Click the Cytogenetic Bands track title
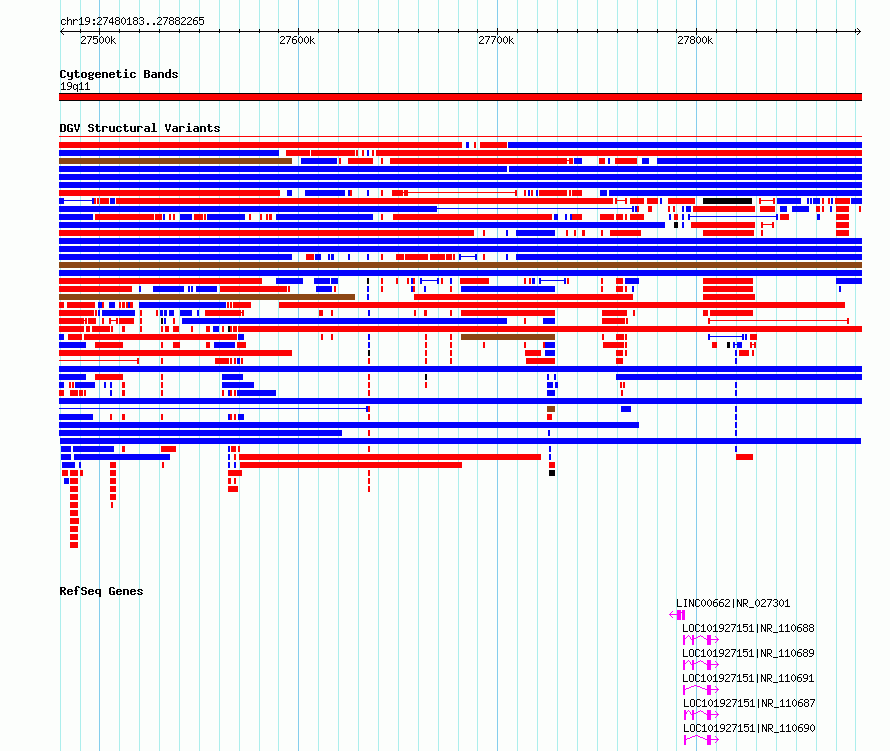The width and height of the screenshot is (890, 751). coord(119,74)
